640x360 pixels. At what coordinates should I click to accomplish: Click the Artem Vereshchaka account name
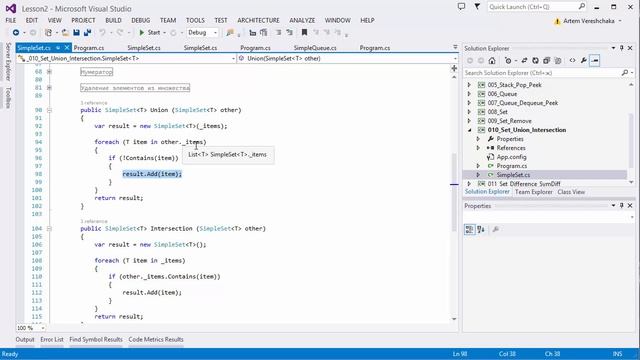[589, 21]
